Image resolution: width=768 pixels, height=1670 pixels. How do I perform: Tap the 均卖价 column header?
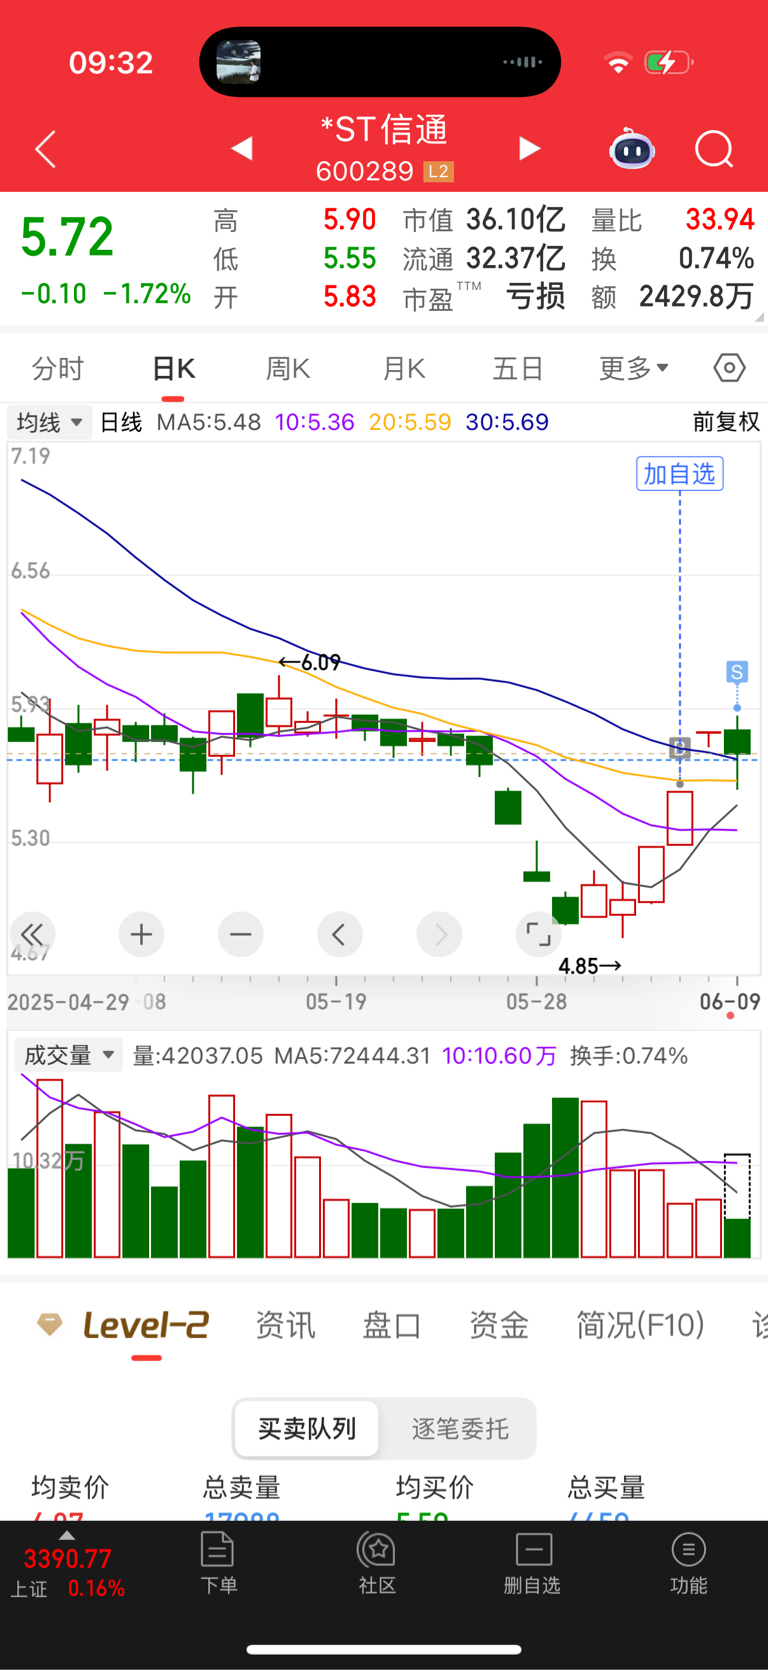pyautogui.click(x=70, y=1487)
